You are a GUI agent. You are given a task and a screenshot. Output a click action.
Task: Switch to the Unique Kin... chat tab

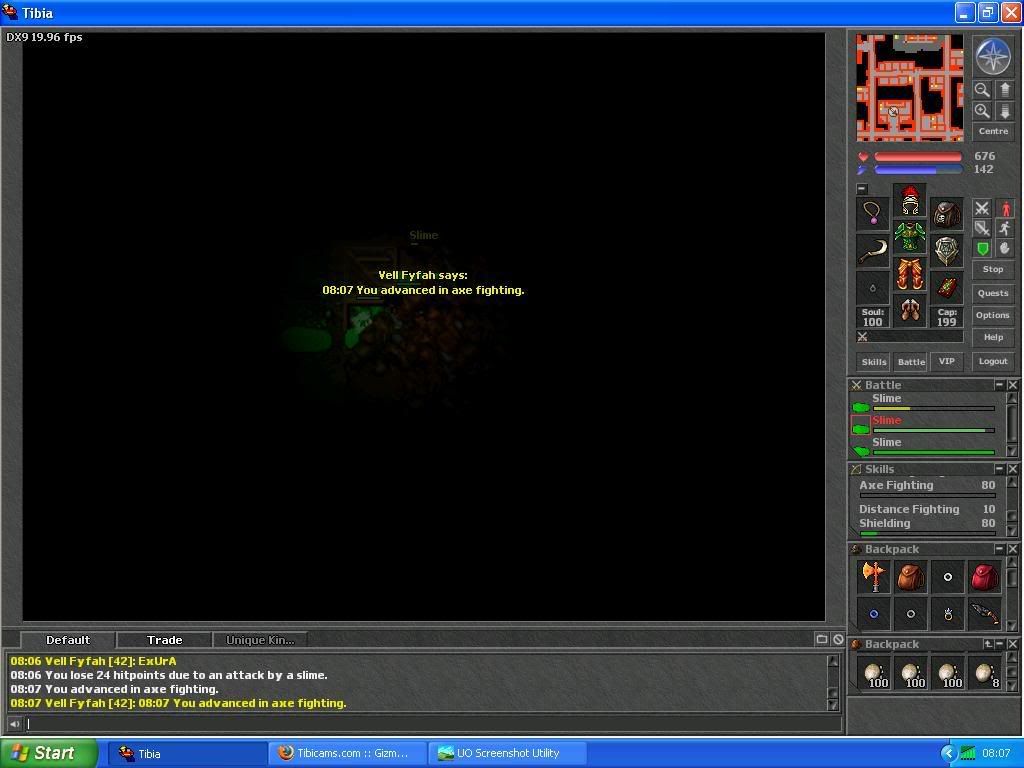(260, 640)
